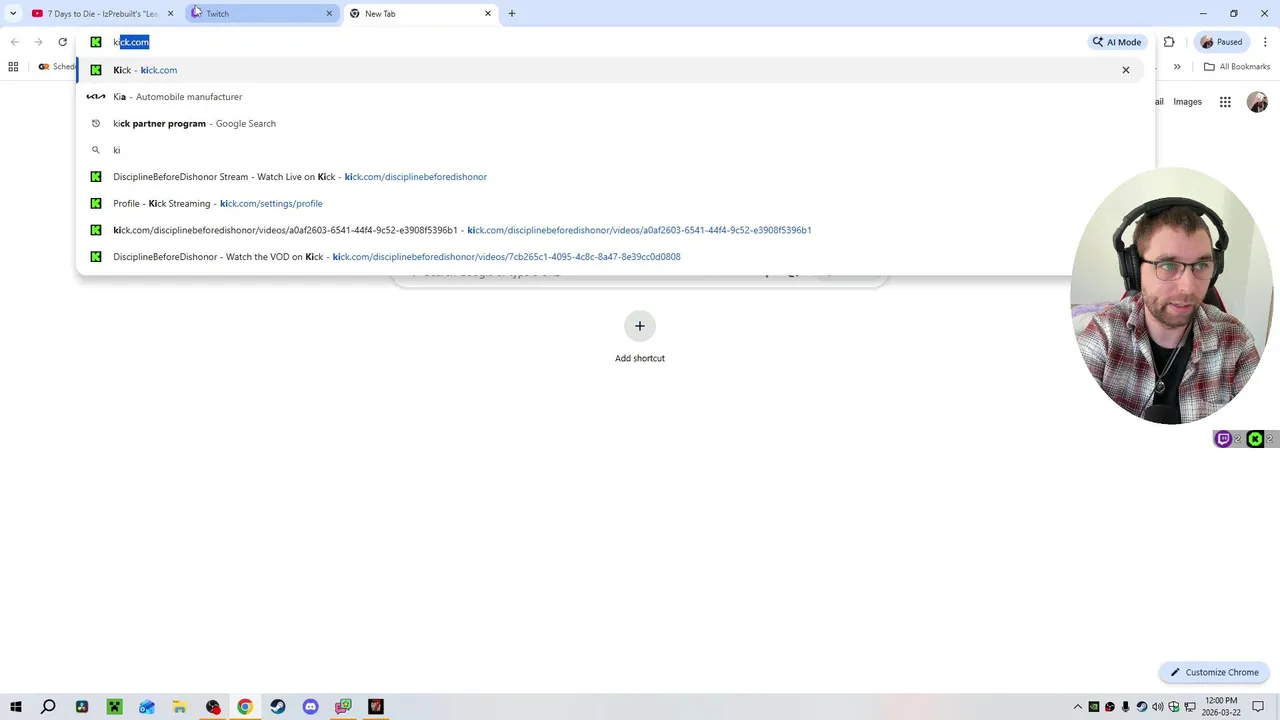Open Discord from the taskbar
This screenshot has height=720, width=1280.
(311, 707)
